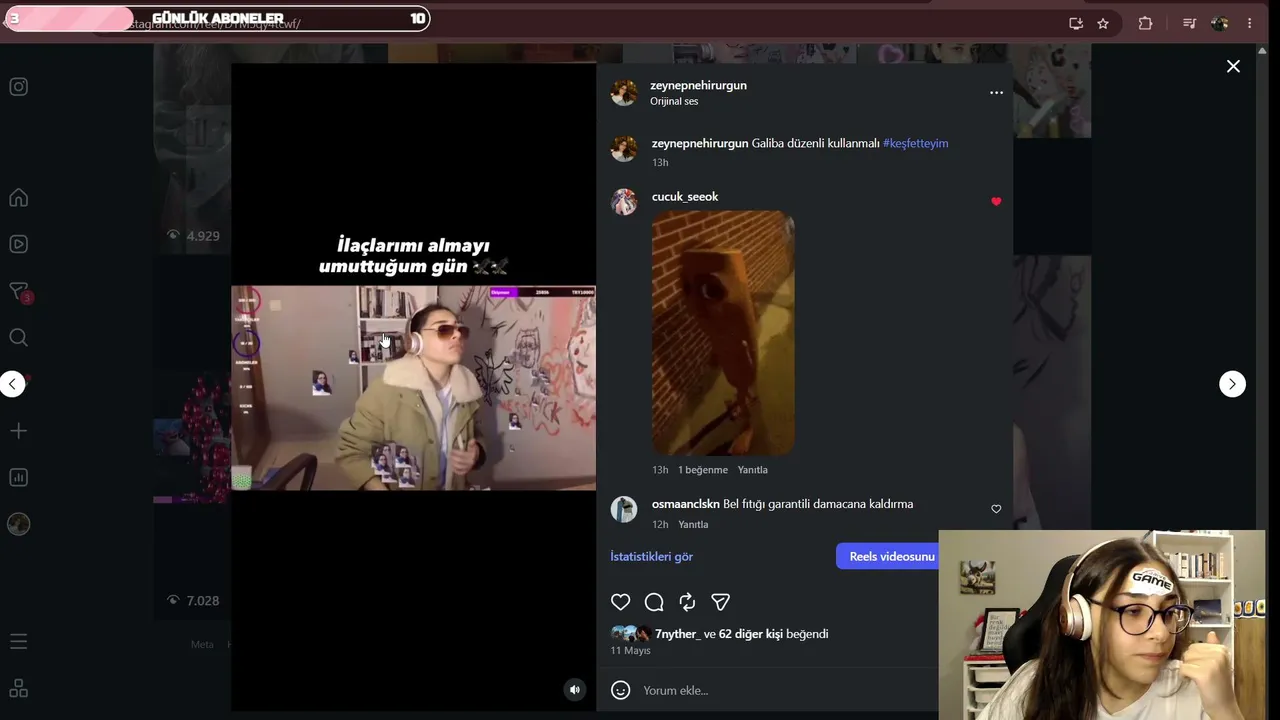Click the Create plus icon in sidebar
The image size is (1280, 720).
[x=18, y=431]
